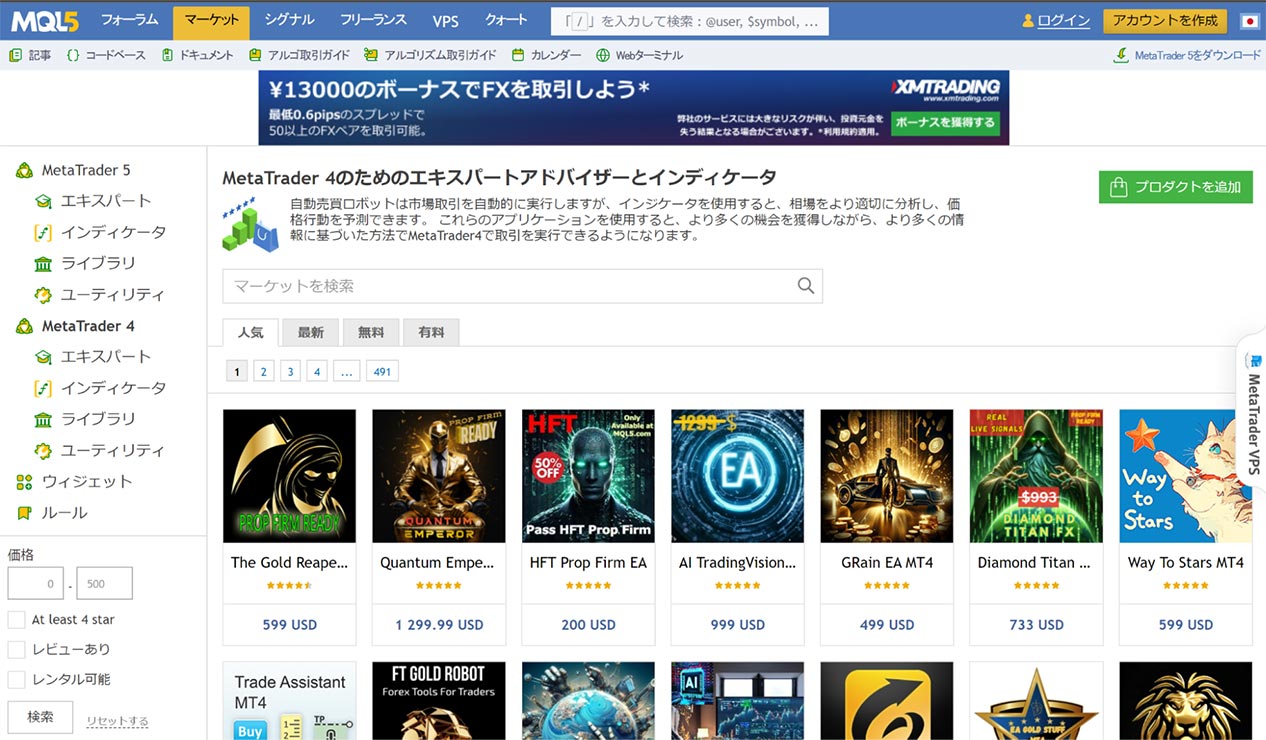Open the クォート menu

tap(506, 20)
